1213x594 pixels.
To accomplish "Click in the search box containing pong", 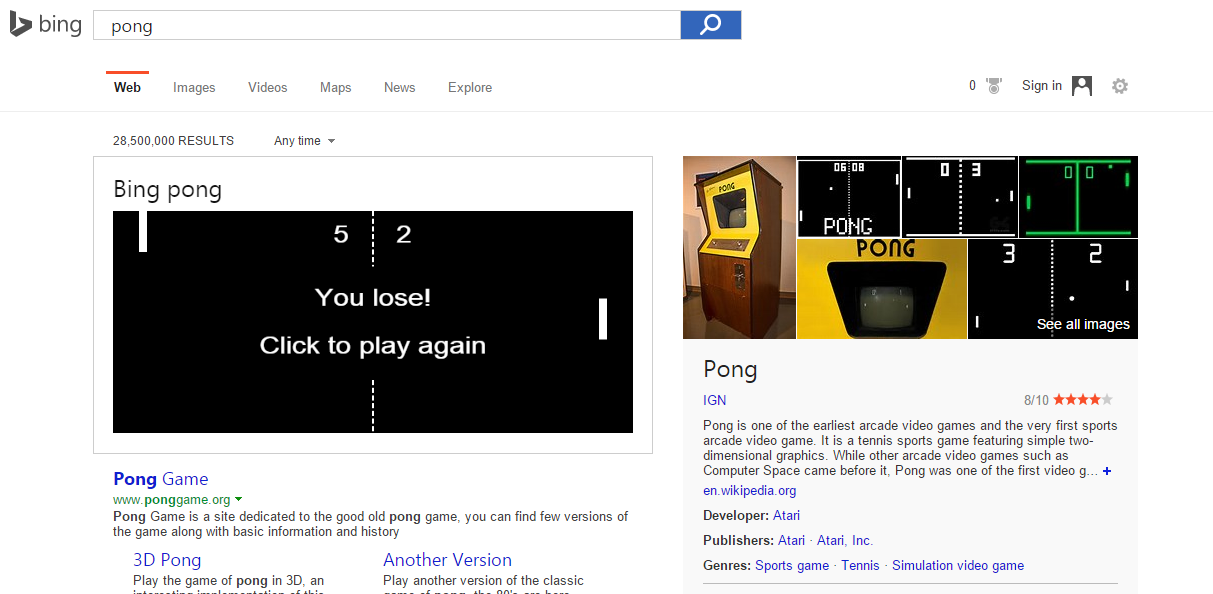I will coord(386,25).
